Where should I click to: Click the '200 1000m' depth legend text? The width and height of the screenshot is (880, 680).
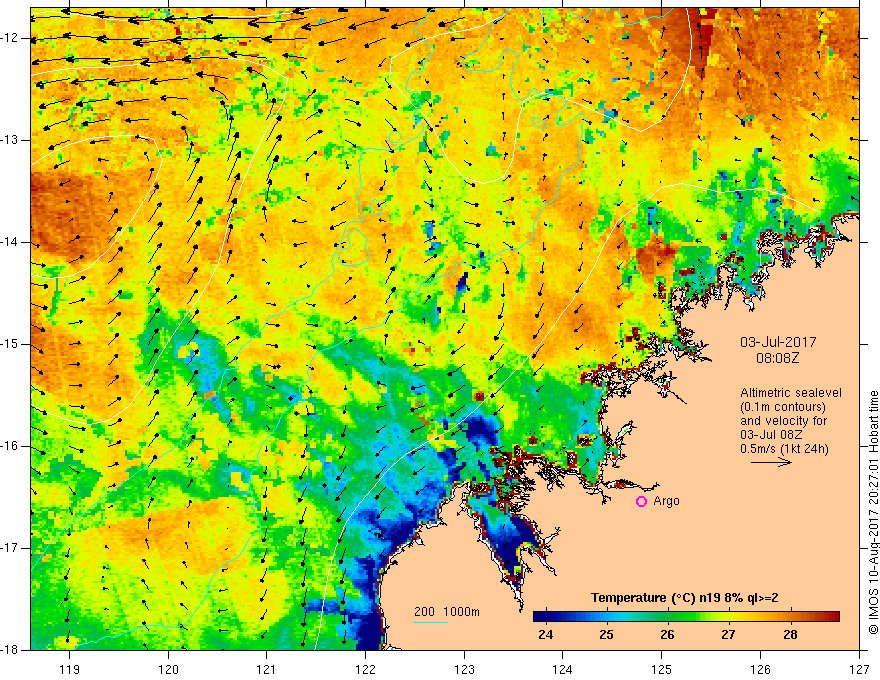point(447,612)
